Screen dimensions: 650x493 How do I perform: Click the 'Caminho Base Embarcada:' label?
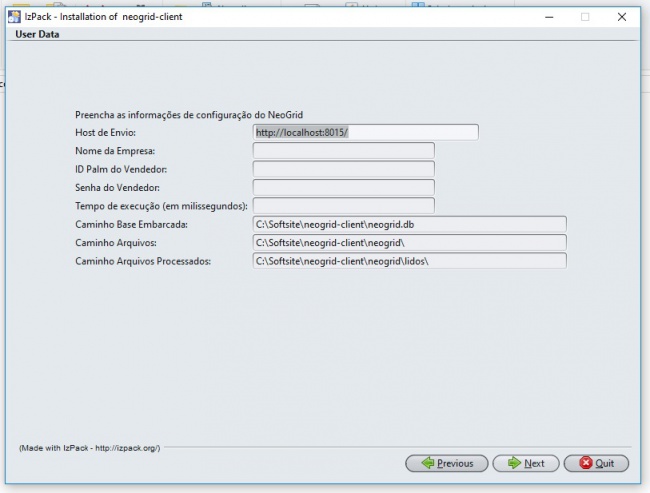coord(131,224)
